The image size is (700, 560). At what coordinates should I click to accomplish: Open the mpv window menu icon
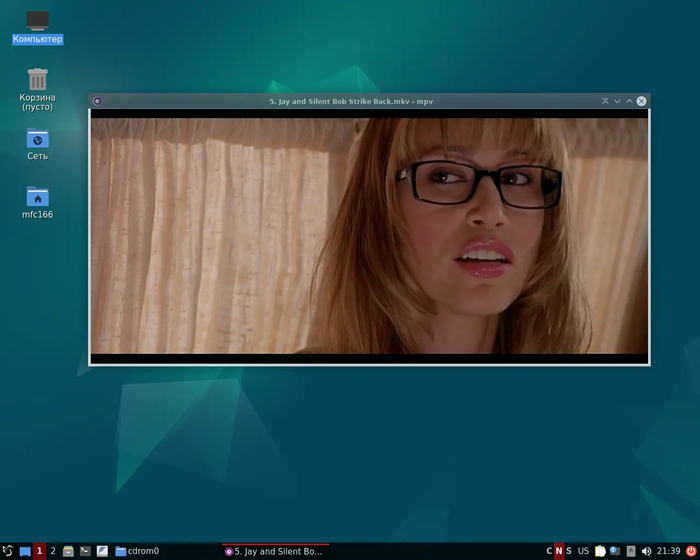[x=97, y=101]
